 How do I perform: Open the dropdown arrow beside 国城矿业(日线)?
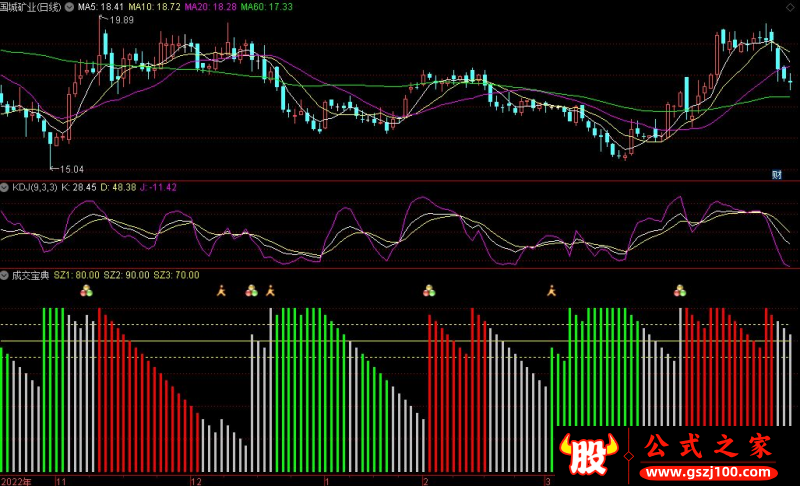click(69, 7)
